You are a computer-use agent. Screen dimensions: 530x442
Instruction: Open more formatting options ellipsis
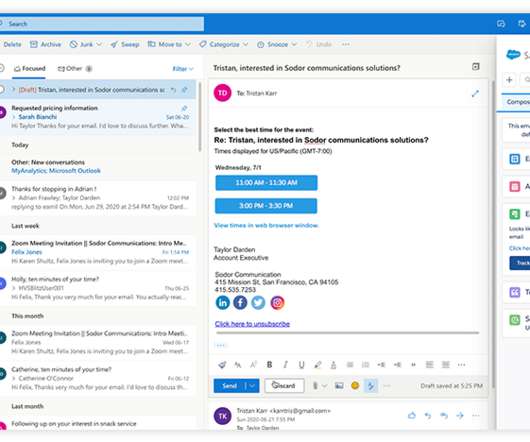461,365
